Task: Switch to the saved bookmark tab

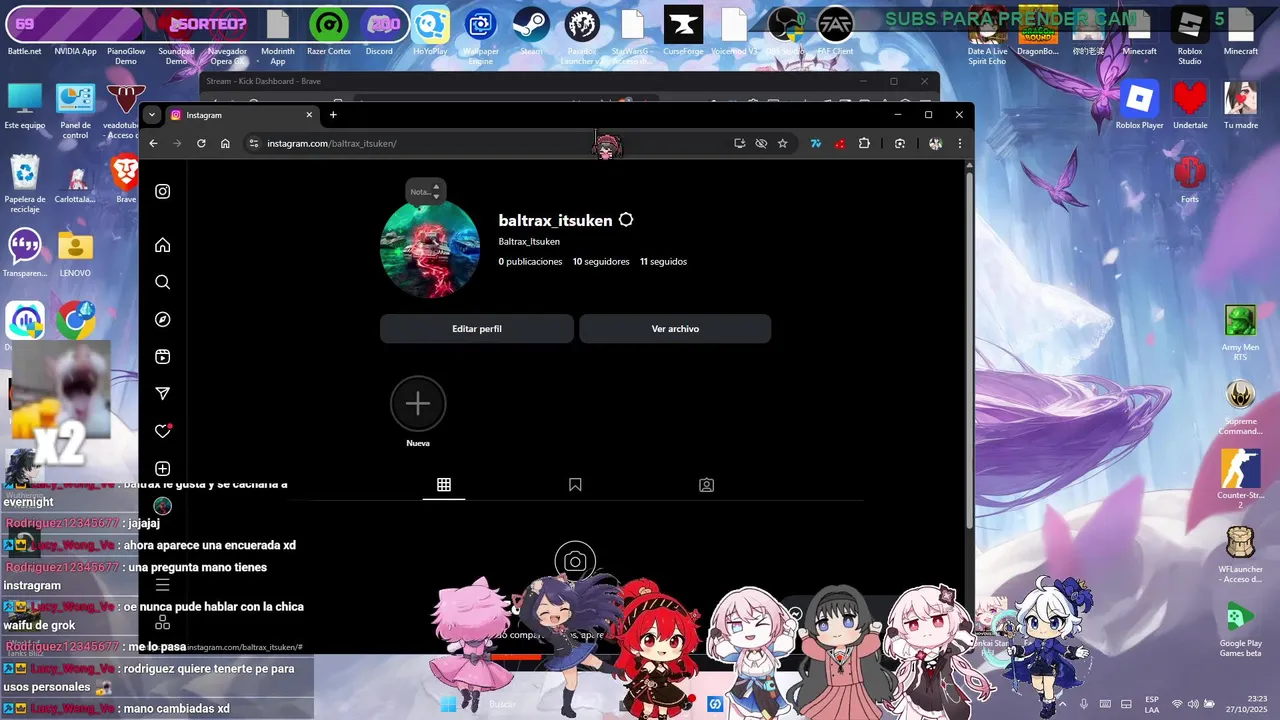Action: (575, 485)
